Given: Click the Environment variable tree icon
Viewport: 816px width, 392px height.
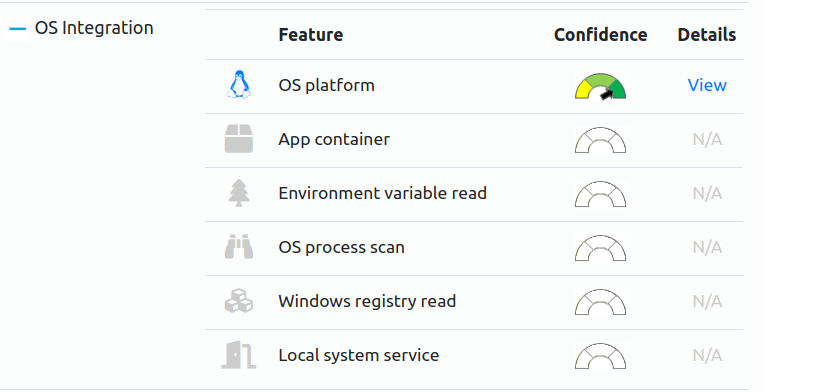Looking at the screenshot, I should tap(239, 193).
